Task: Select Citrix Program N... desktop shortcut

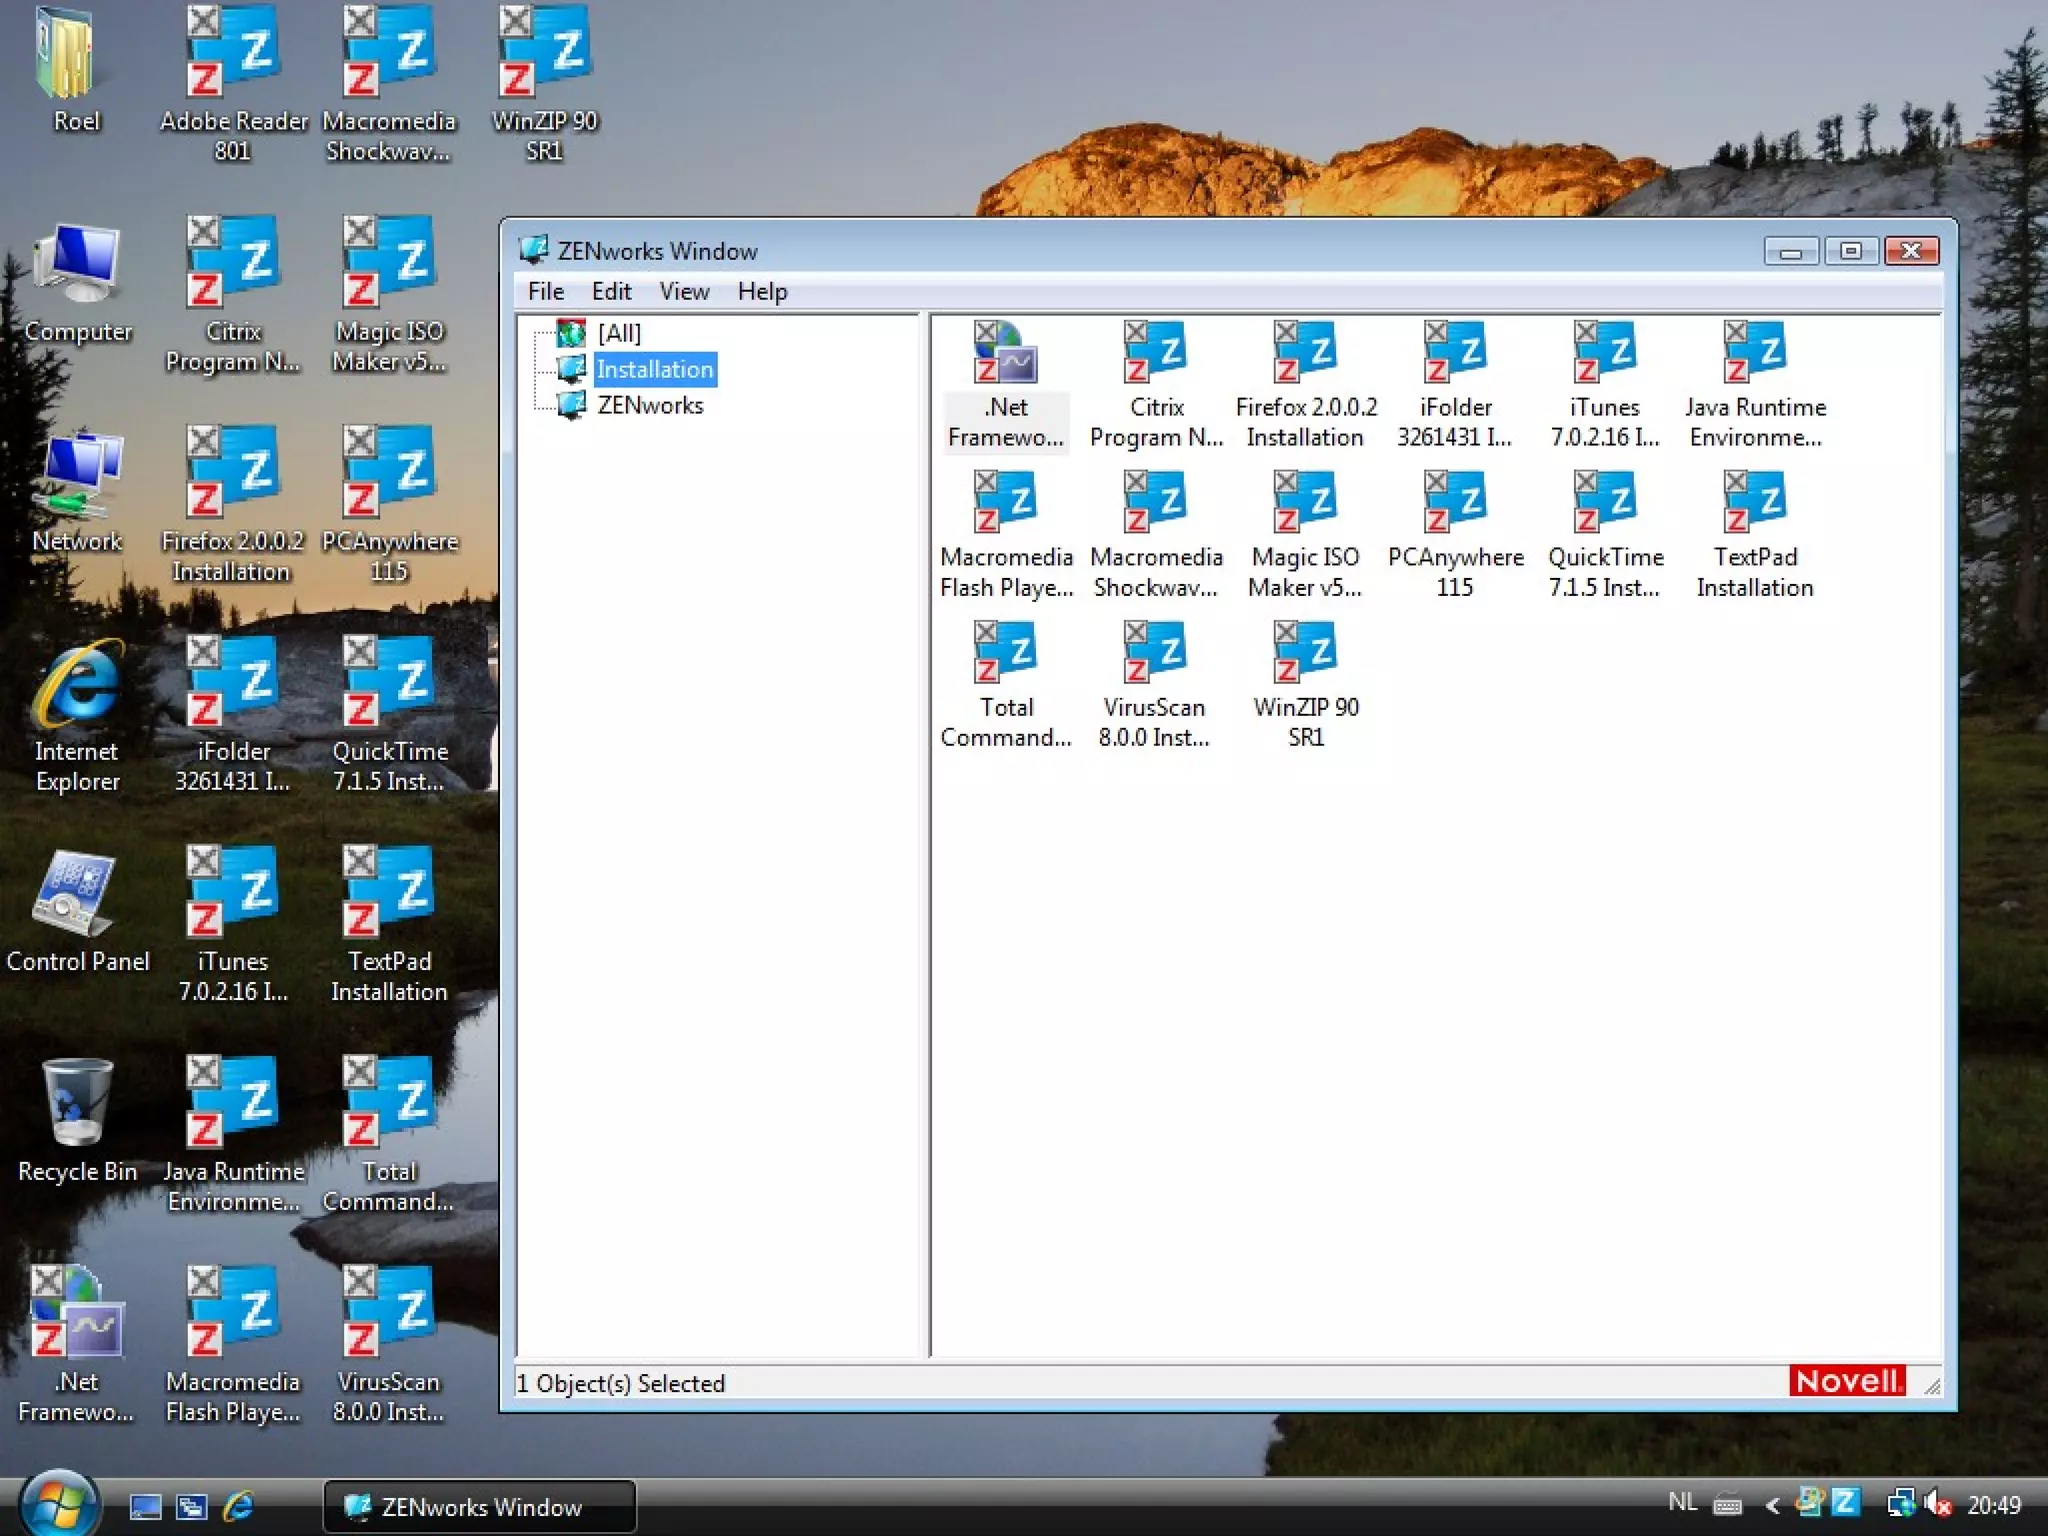Action: [x=233, y=295]
